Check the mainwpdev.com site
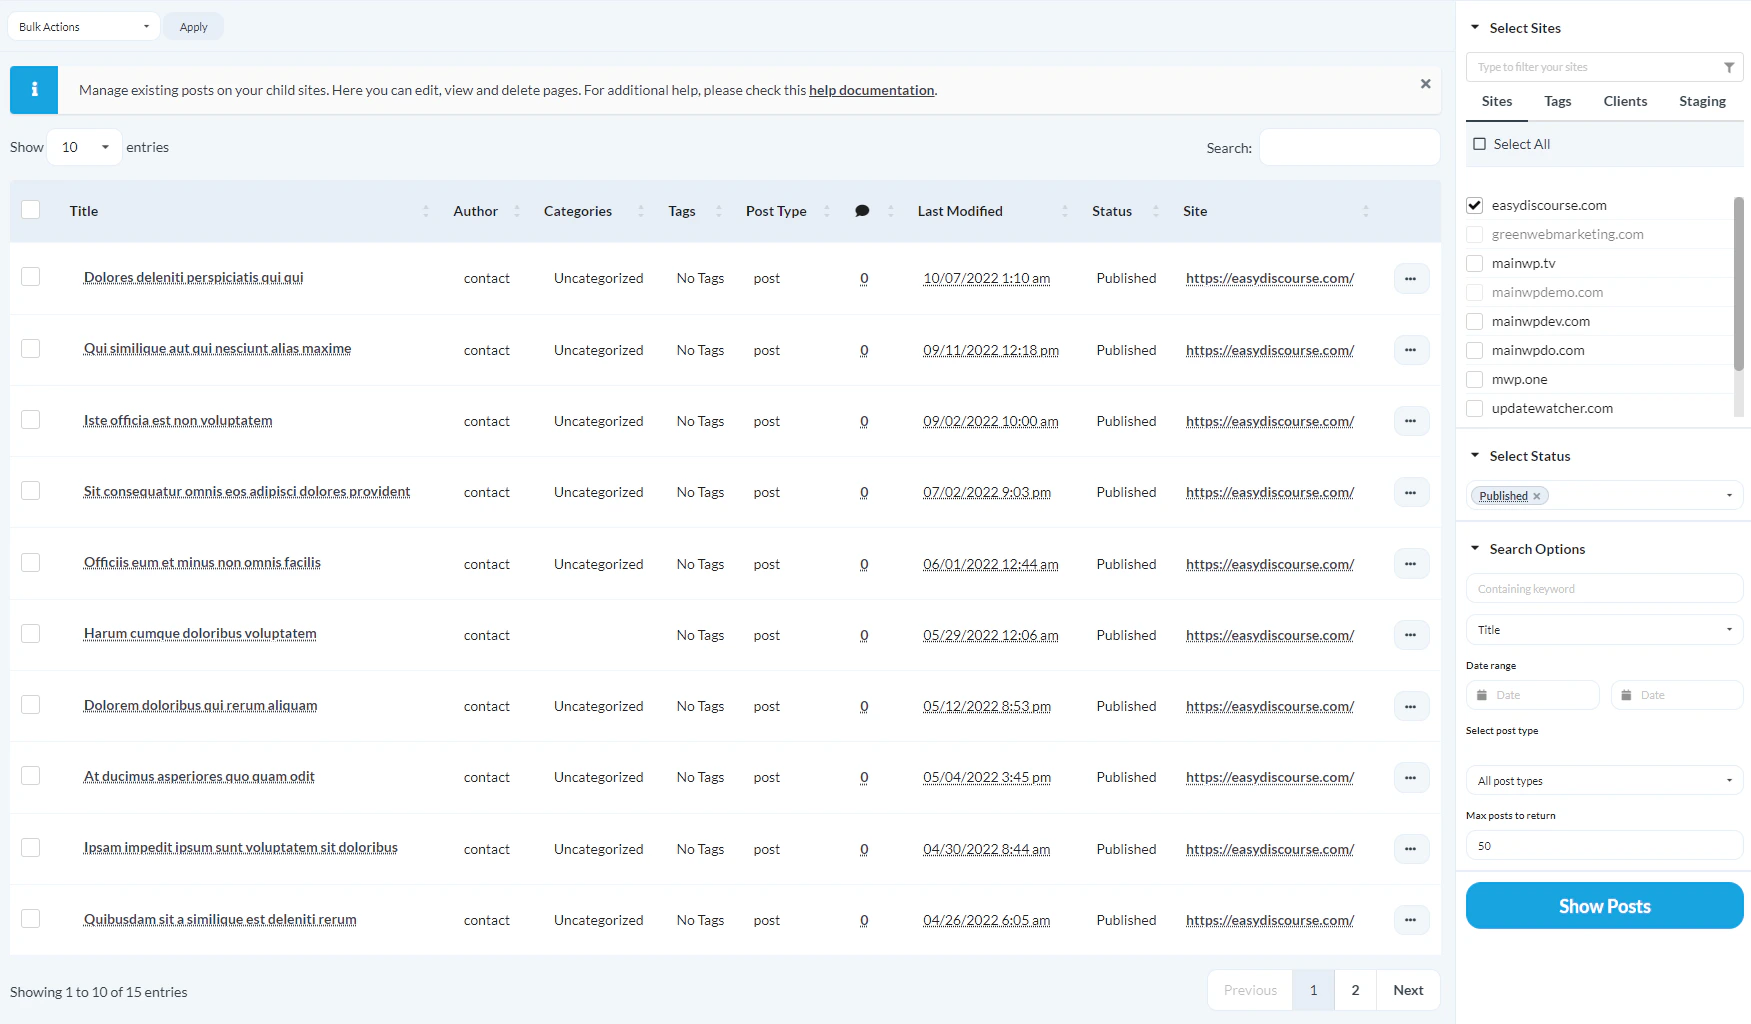Screen dimensions: 1751x1024 tap(1474, 321)
